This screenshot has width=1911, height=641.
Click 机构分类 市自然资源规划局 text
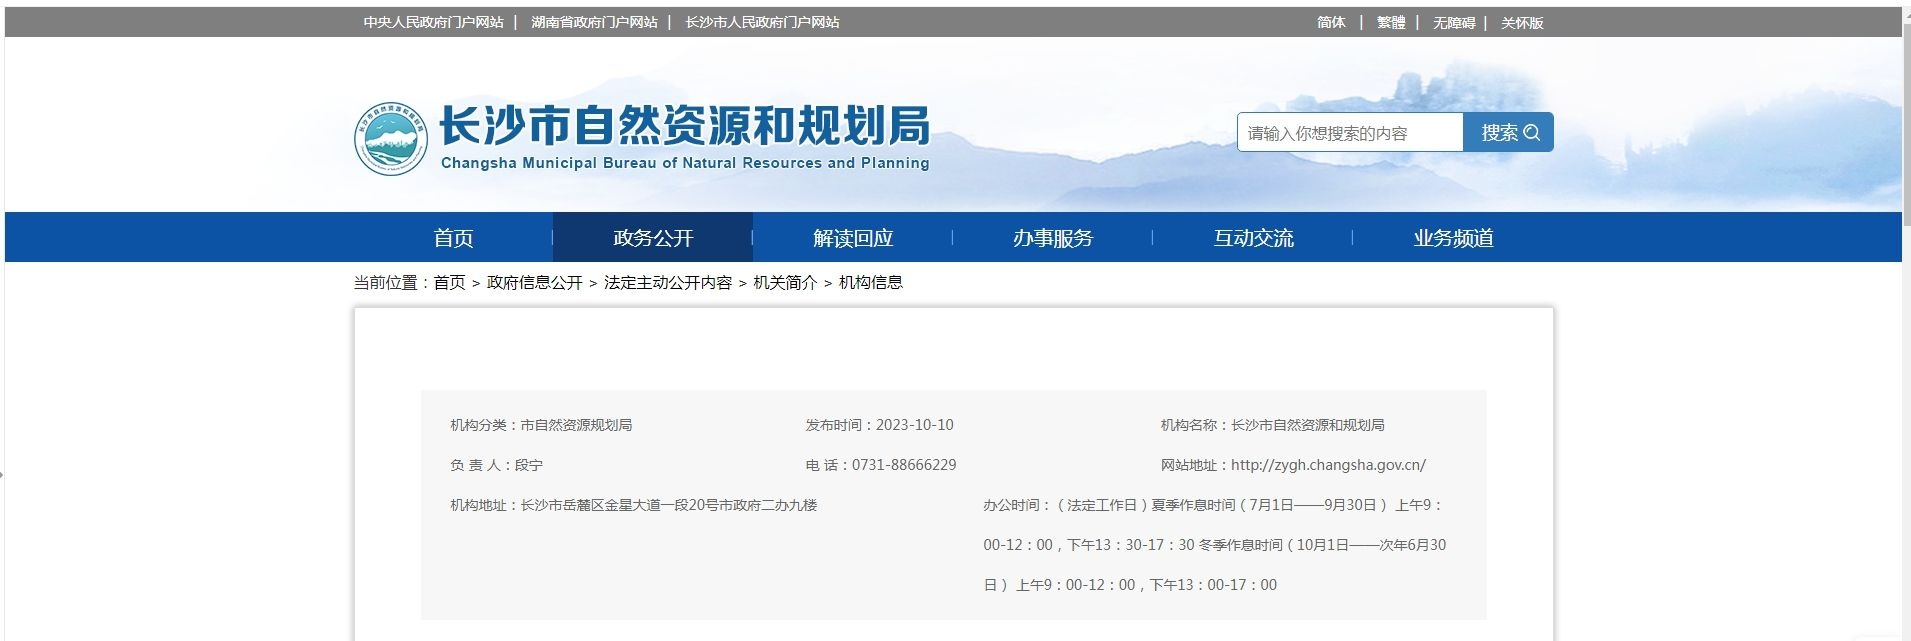coord(541,425)
